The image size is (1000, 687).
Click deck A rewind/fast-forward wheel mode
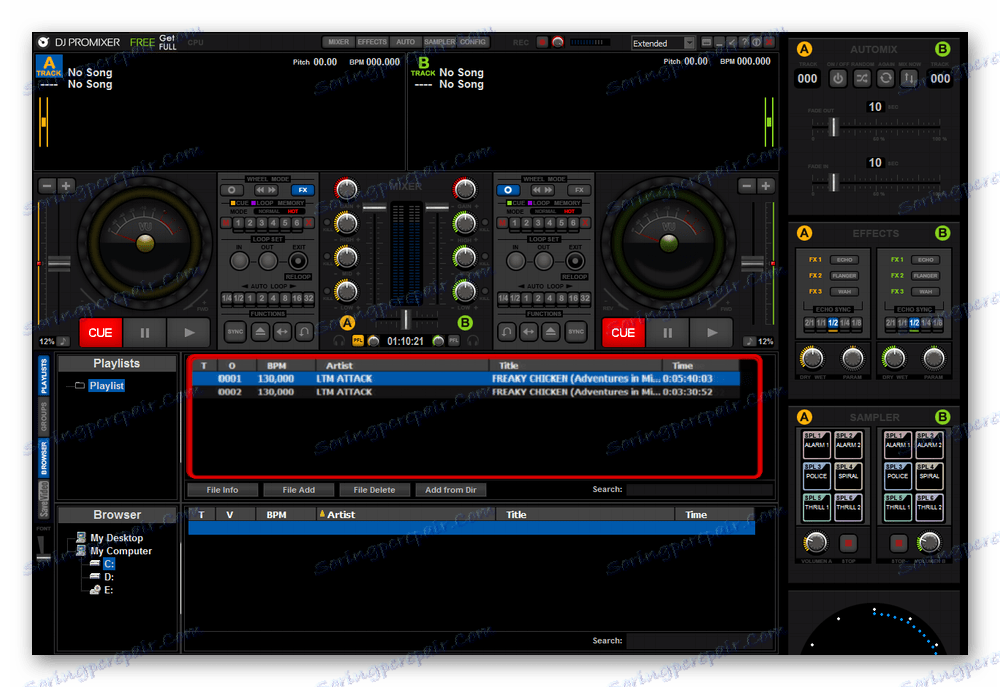pos(266,190)
